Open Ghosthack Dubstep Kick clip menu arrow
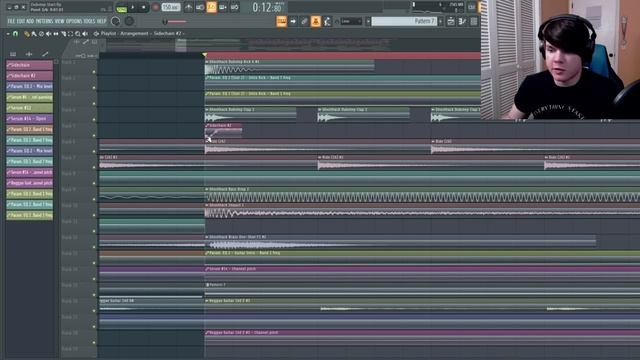The width and height of the screenshot is (640, 360). (207, 62)
